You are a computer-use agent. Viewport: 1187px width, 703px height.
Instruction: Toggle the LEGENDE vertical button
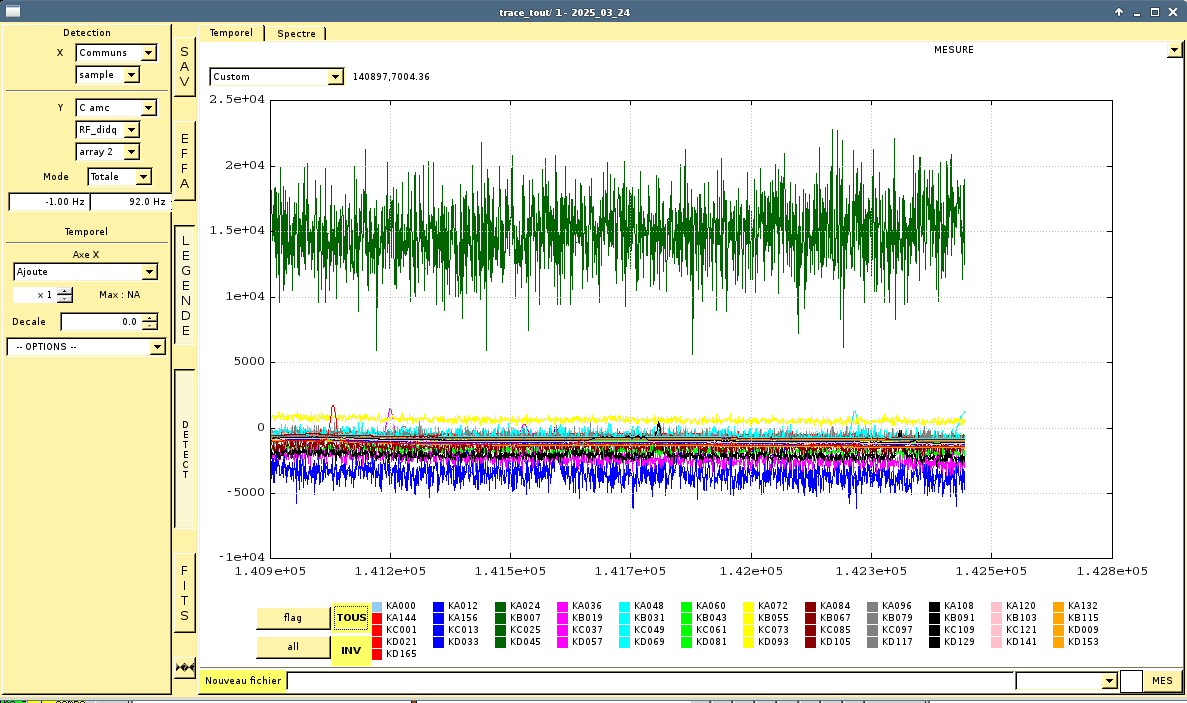[185, 285]
